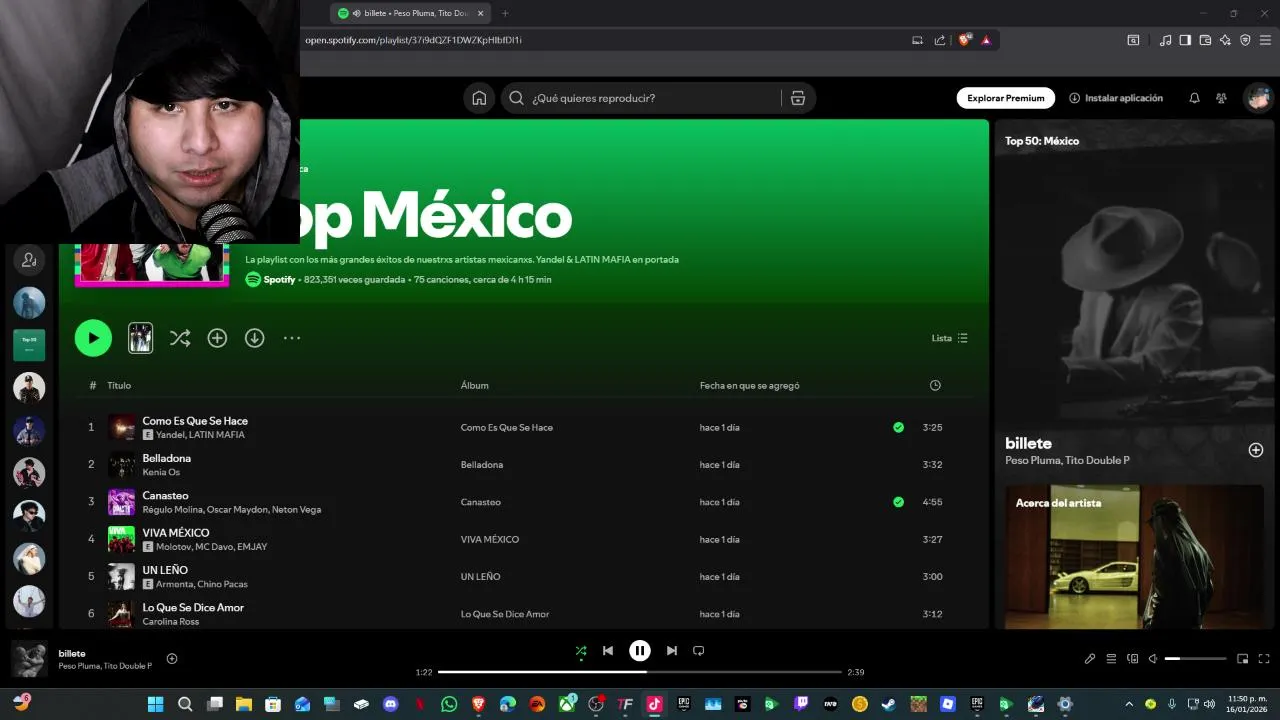
Task: Click the playlist preview thumbnail beside play button
Action: pyautogui.click(x=141, y=338)
